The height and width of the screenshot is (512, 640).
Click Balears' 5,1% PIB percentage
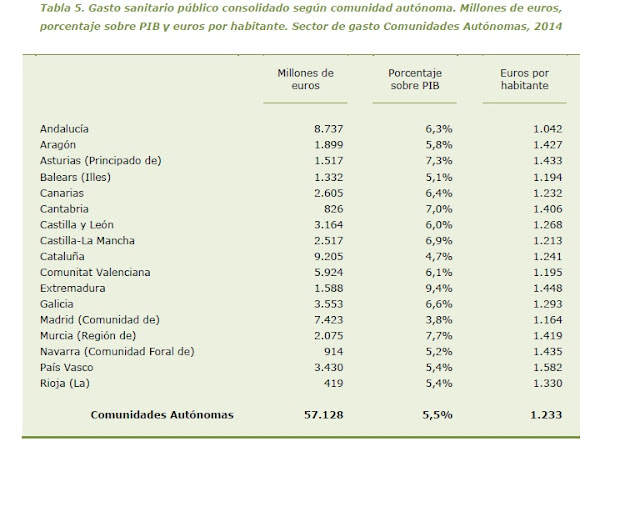coord(439,177)
